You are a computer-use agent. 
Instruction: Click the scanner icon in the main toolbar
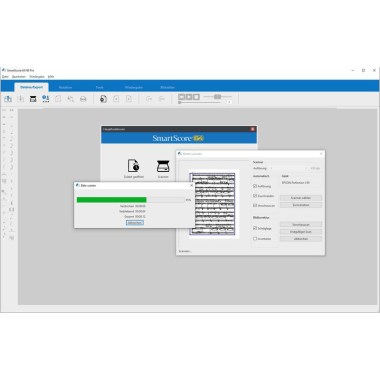click(x=33, y=99)
